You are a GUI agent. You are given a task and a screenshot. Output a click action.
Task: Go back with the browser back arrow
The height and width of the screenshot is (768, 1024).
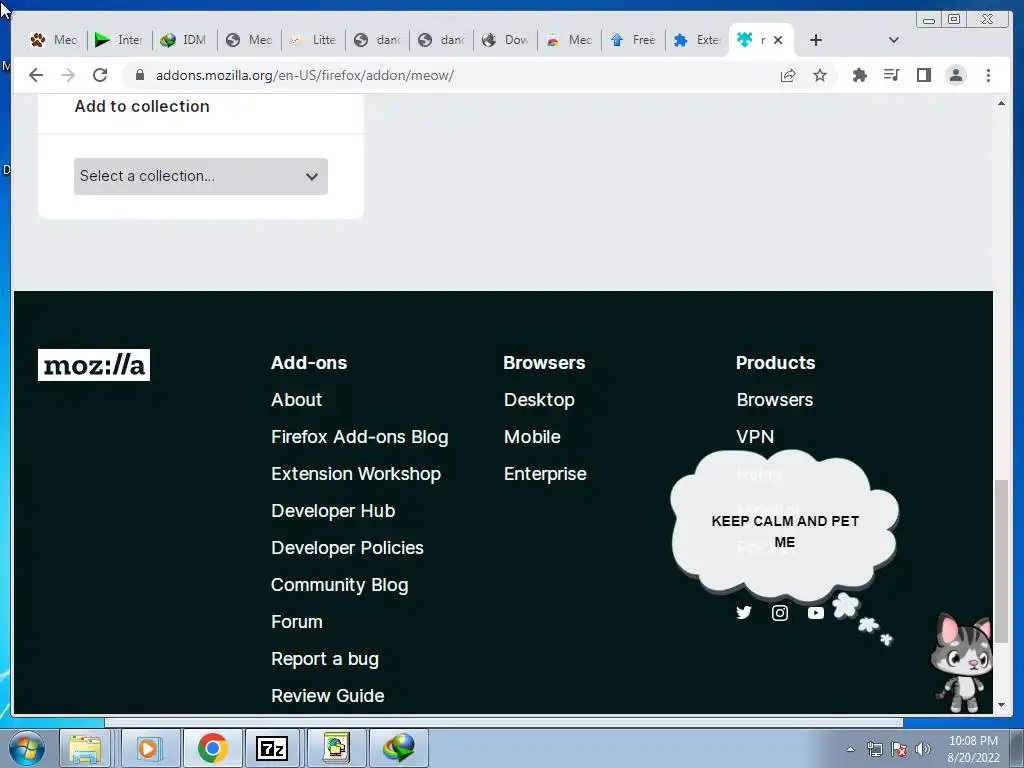(36, 75)
